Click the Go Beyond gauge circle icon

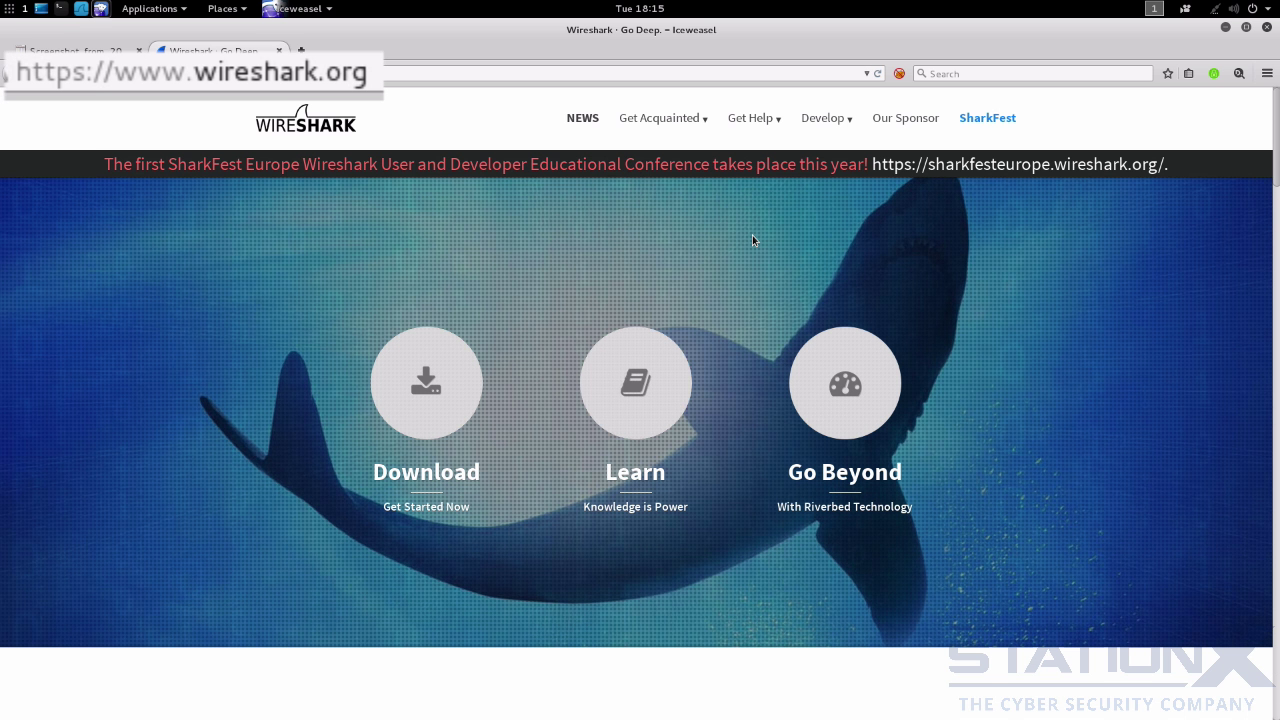click(x=845, y=383)
